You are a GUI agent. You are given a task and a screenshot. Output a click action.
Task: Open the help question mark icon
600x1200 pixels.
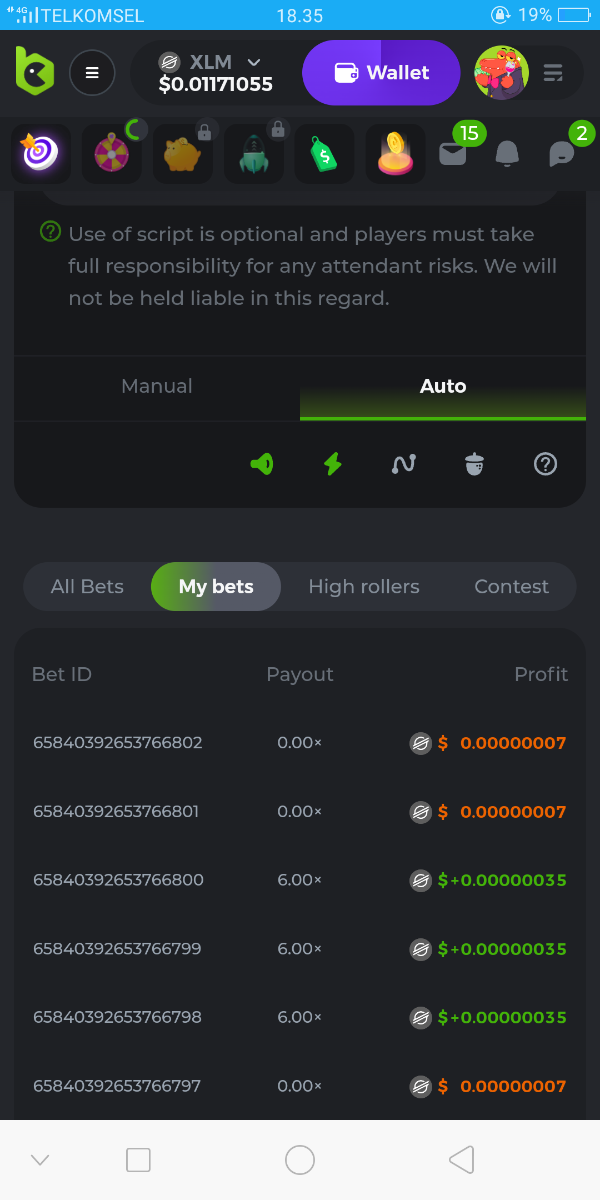(545, 464)
